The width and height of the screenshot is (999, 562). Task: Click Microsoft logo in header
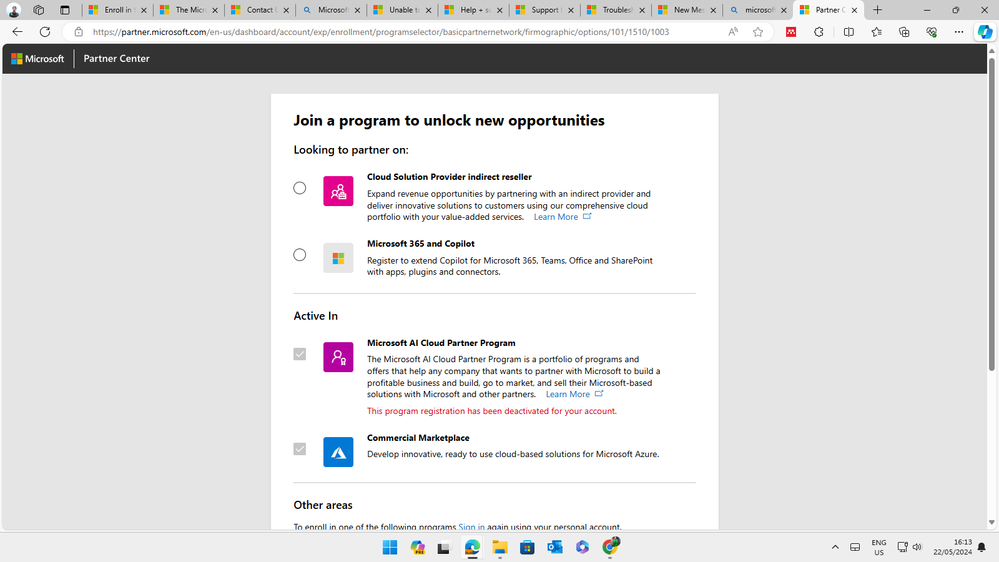[x=38, y=59]
